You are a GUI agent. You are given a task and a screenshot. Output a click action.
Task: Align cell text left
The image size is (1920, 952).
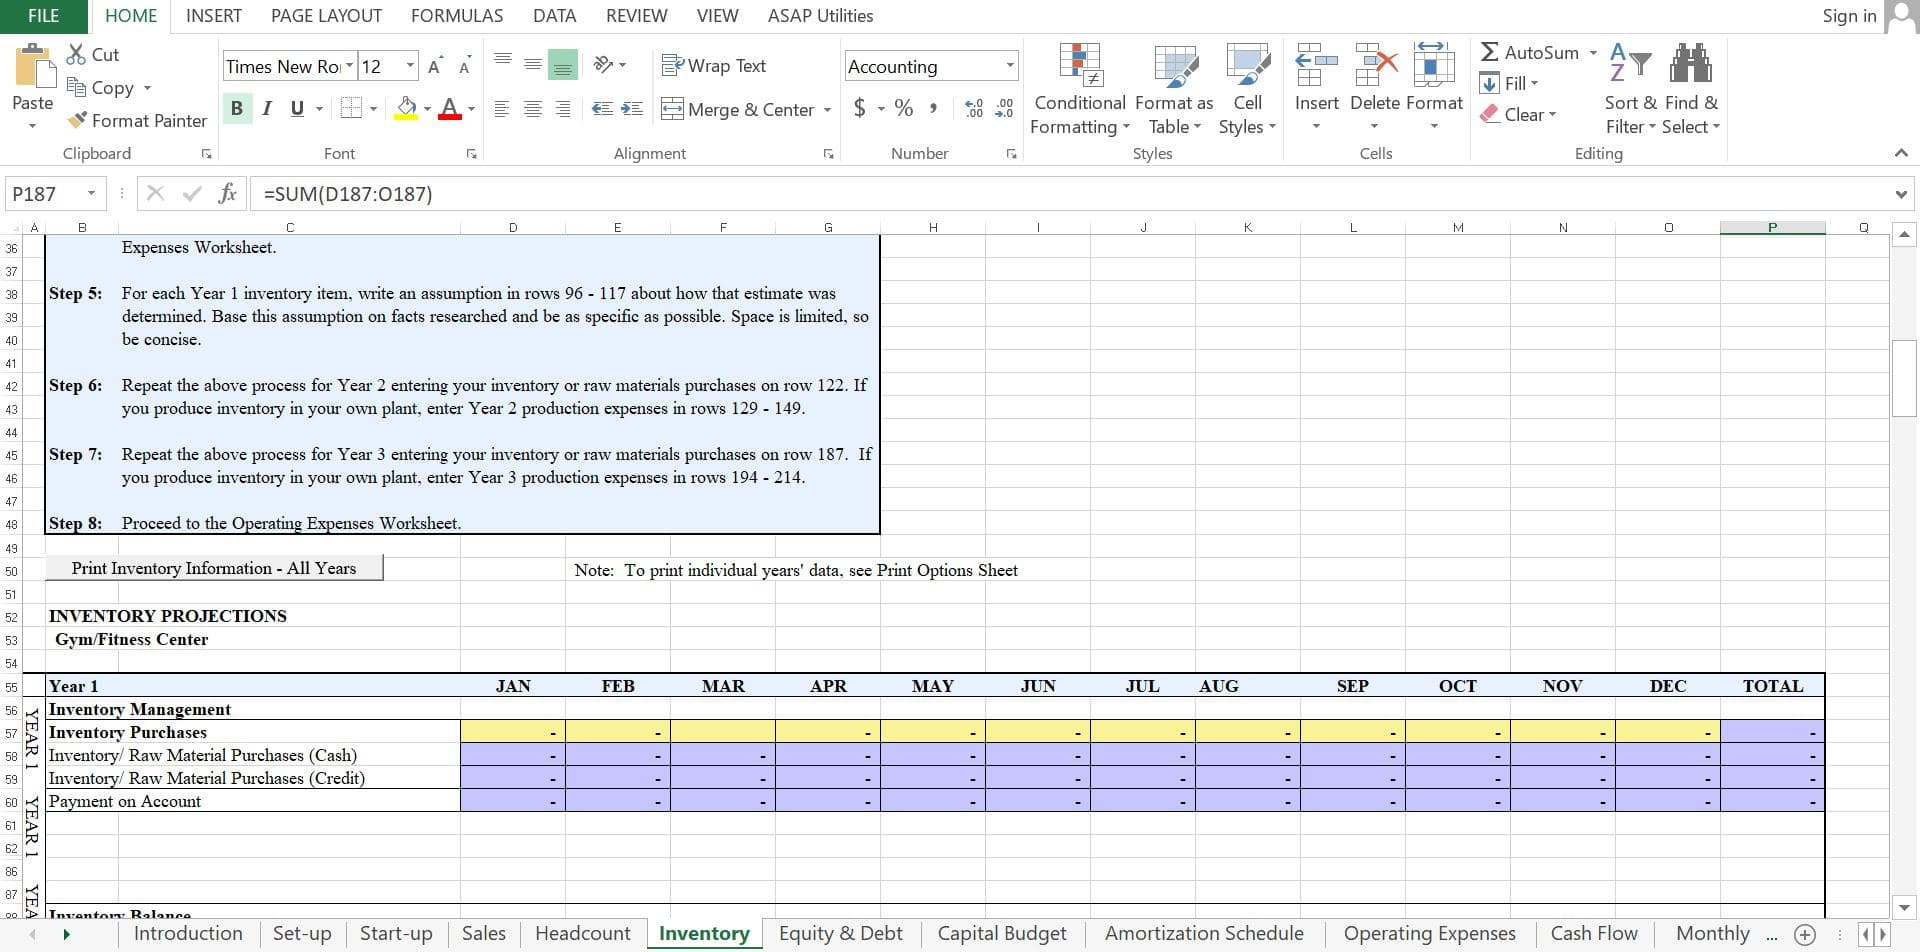tap(502, 109)
